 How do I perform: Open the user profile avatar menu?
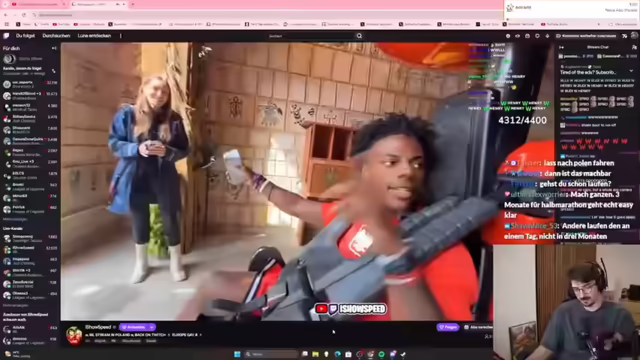(x=634, y=36)
